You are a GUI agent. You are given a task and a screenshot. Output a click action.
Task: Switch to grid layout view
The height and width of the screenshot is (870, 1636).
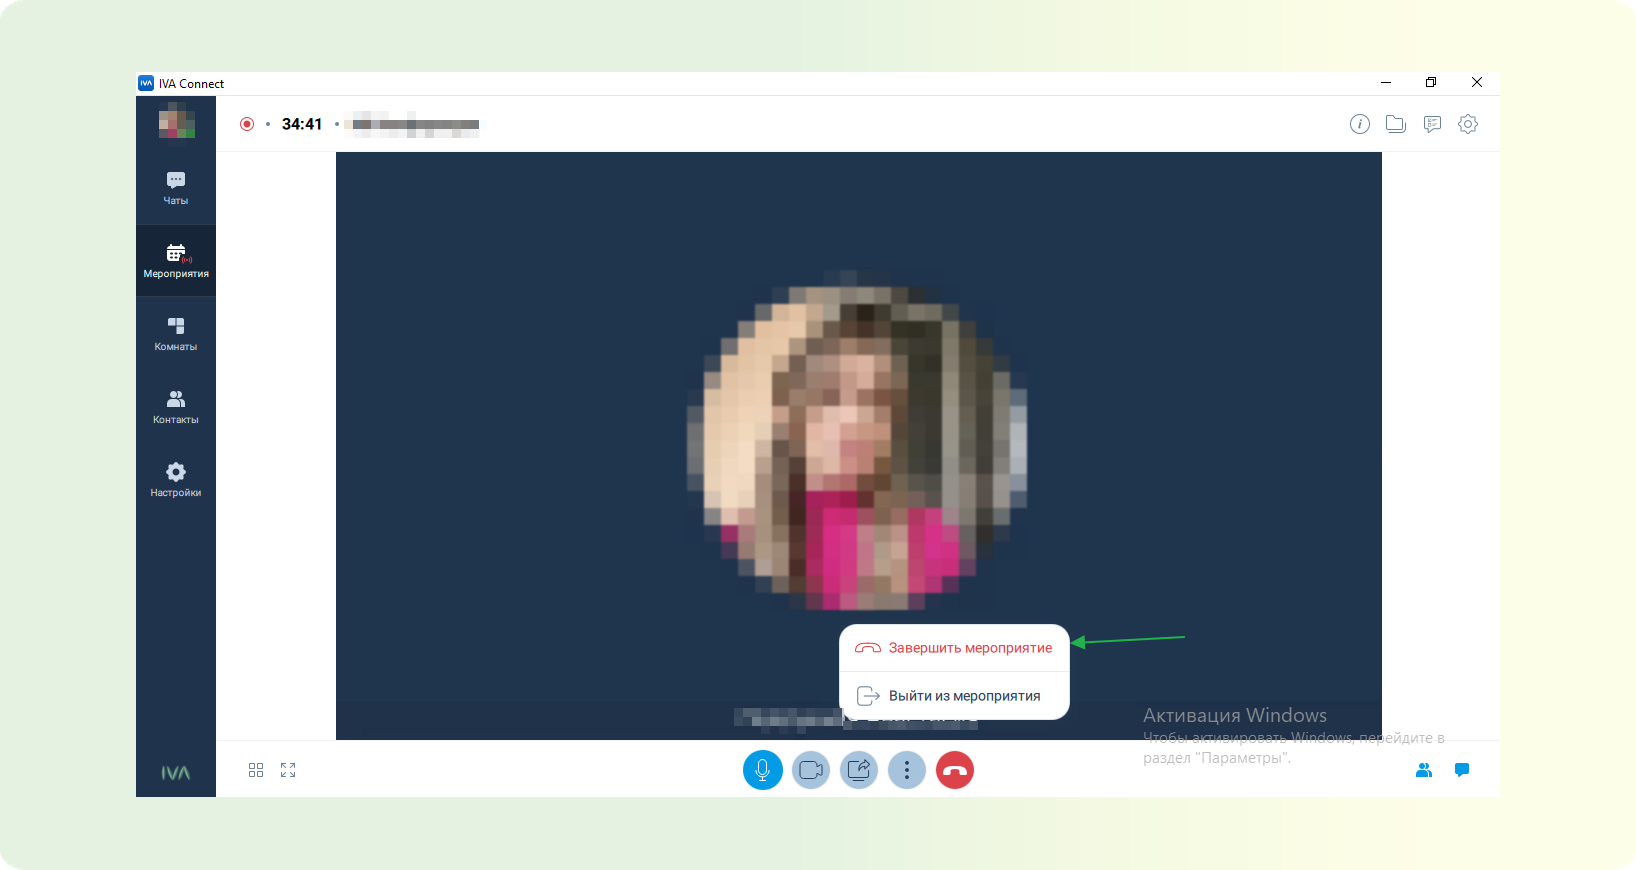[256, 770]
